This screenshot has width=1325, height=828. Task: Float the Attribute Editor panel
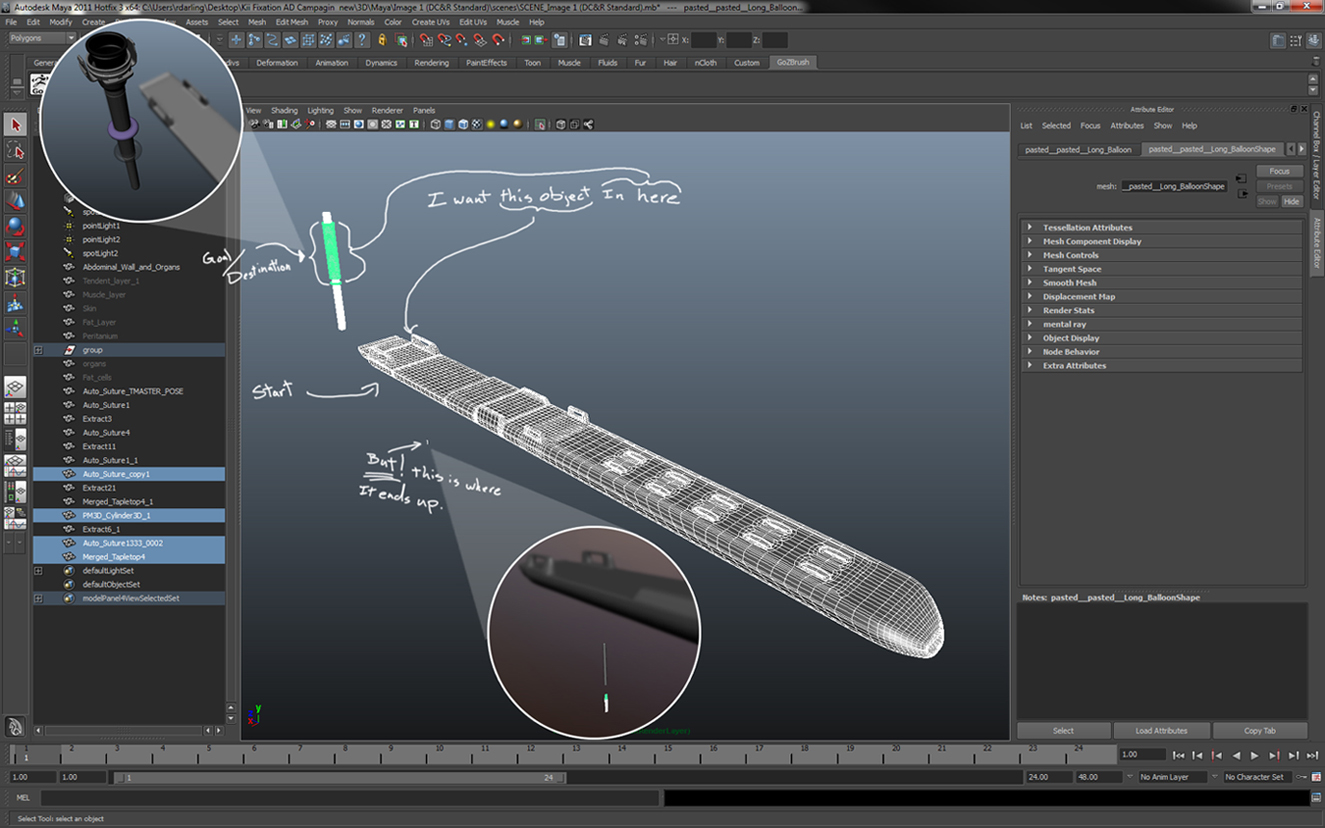pyautogui.click(x=1294, y=109)
